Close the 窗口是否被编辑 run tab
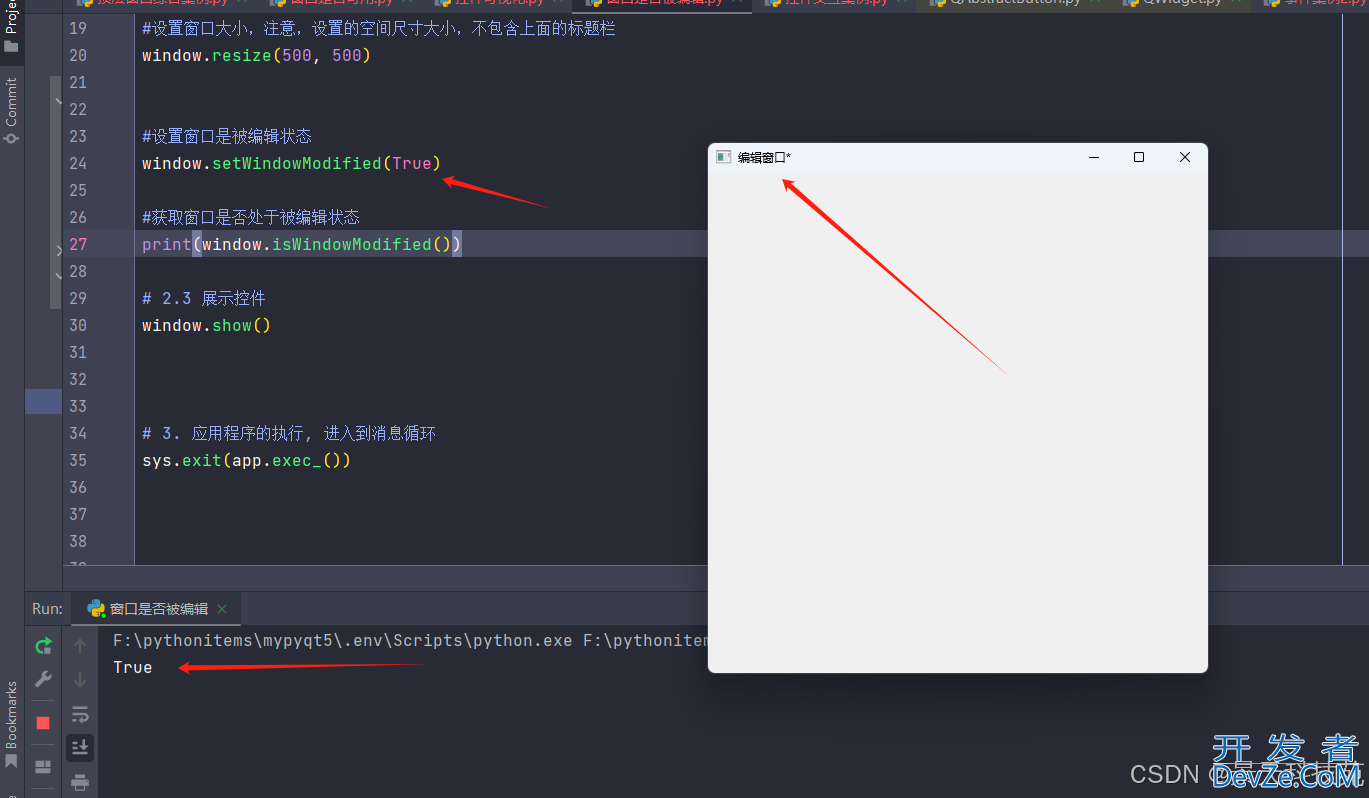Image resolution: width=1369 pixels, height=798 pixels. 222,609
